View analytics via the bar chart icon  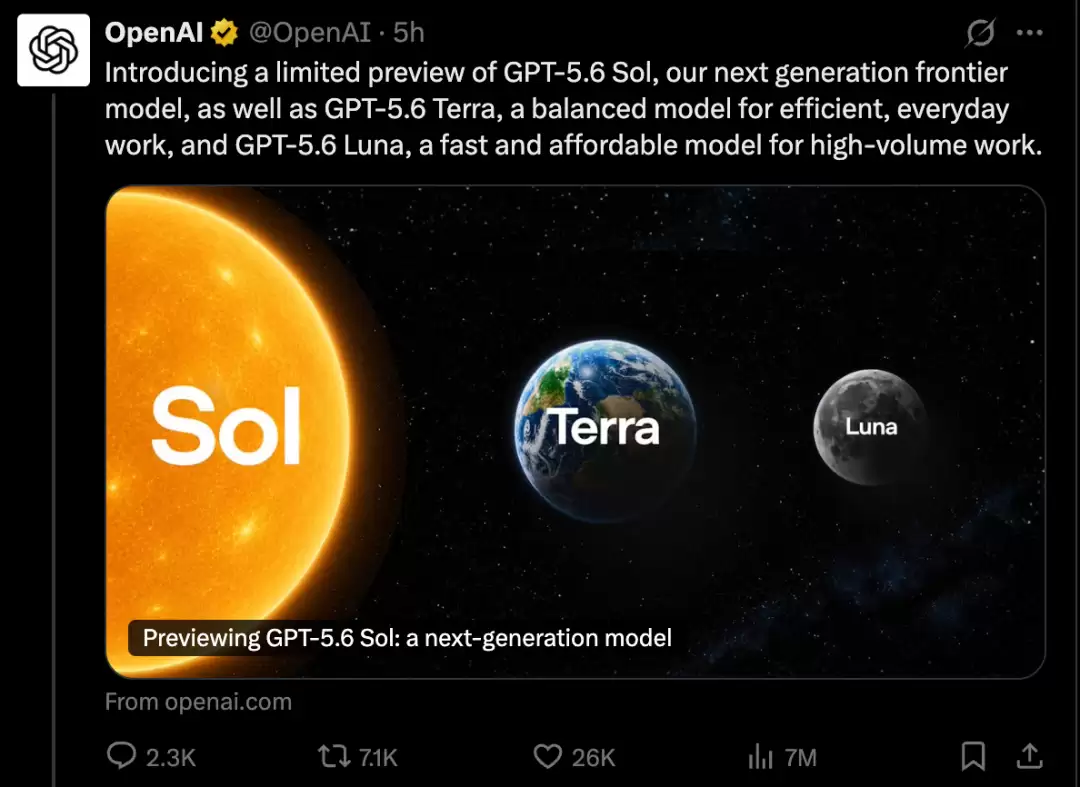[x=760, y=757]
